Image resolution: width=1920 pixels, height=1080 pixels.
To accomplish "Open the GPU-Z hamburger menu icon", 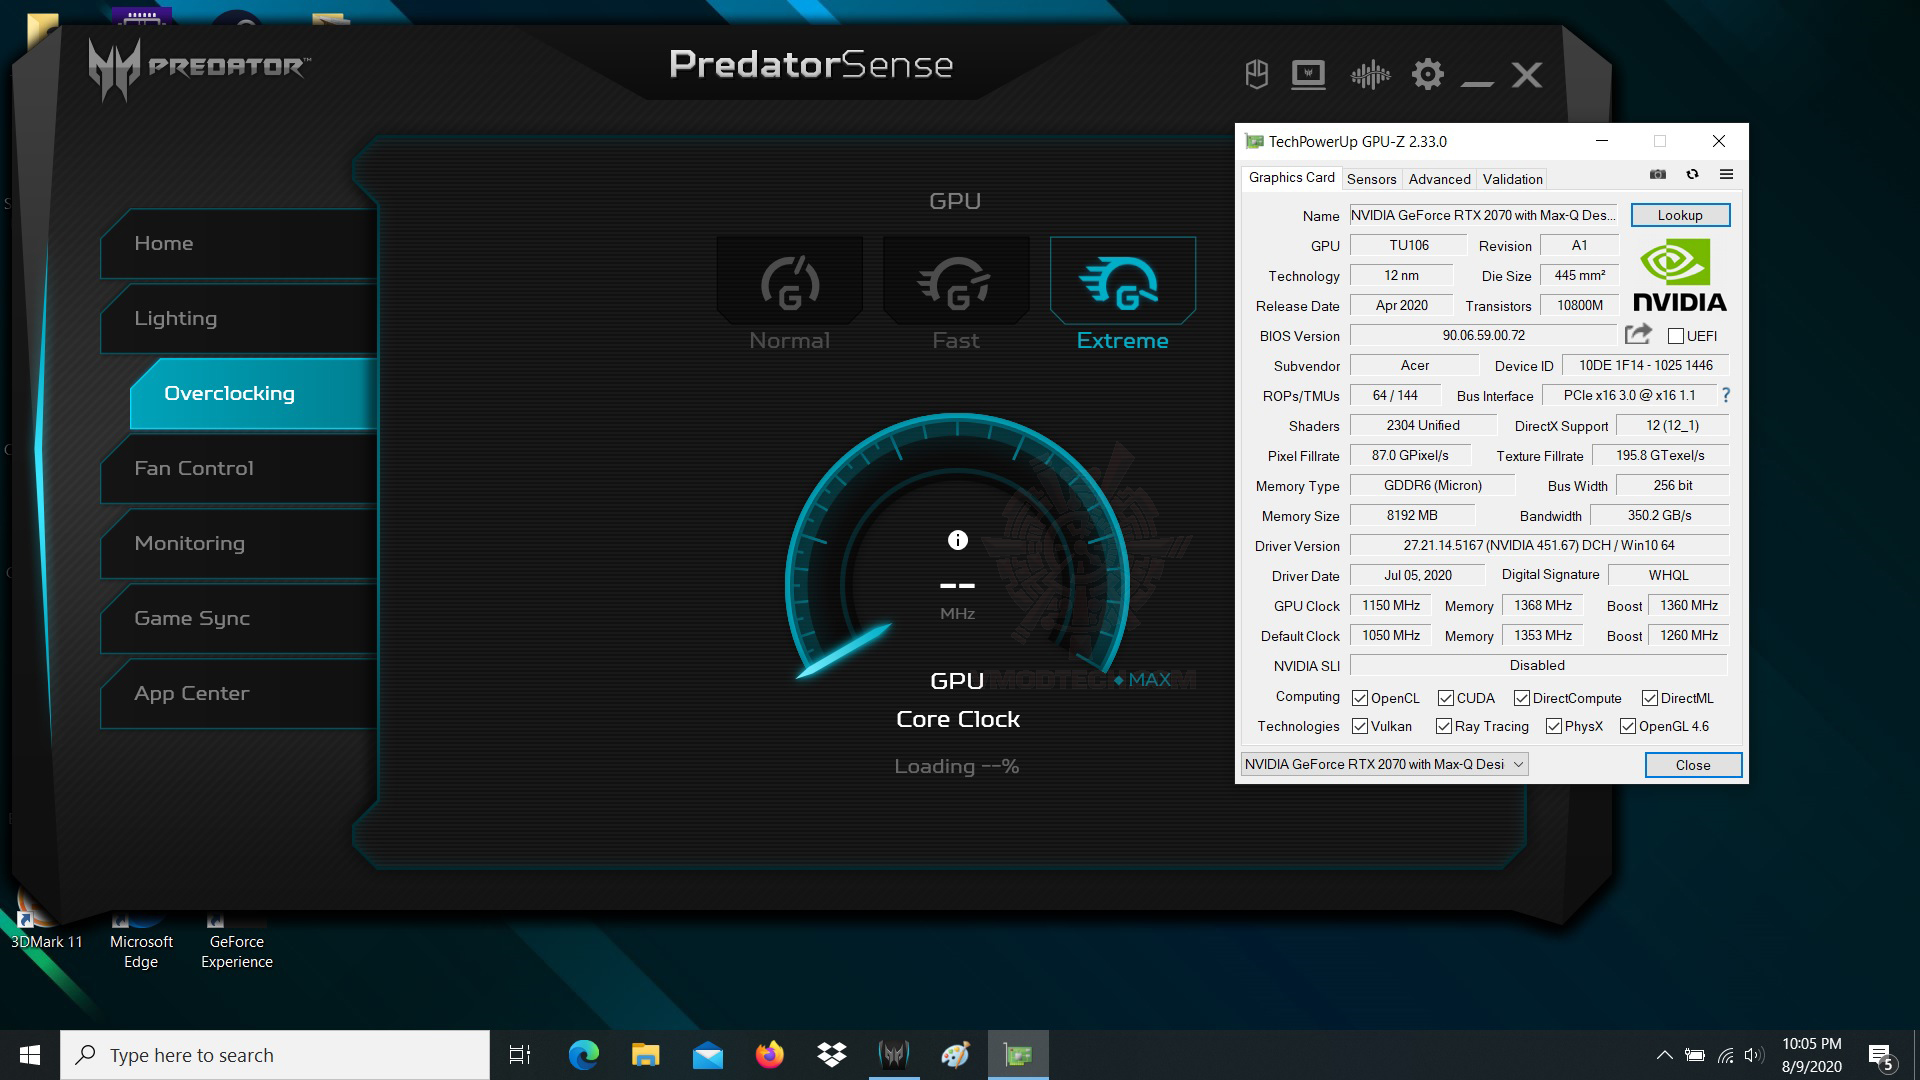I will [1726, 174].
